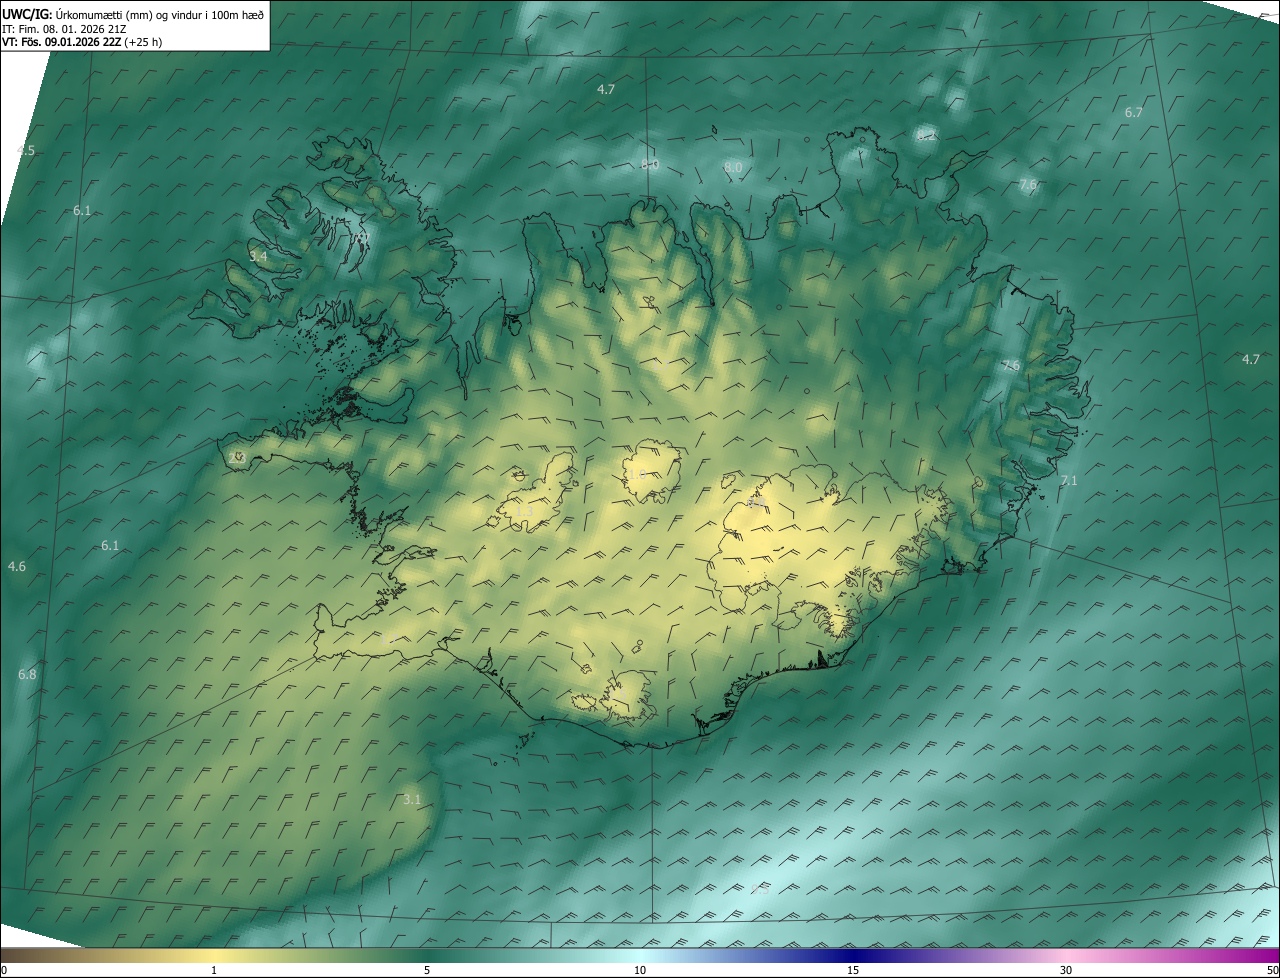Select the initial time line 'IT: Fim. 08. 01. 2026 21Z'
Screen dimensions: 1280x978
64,28
